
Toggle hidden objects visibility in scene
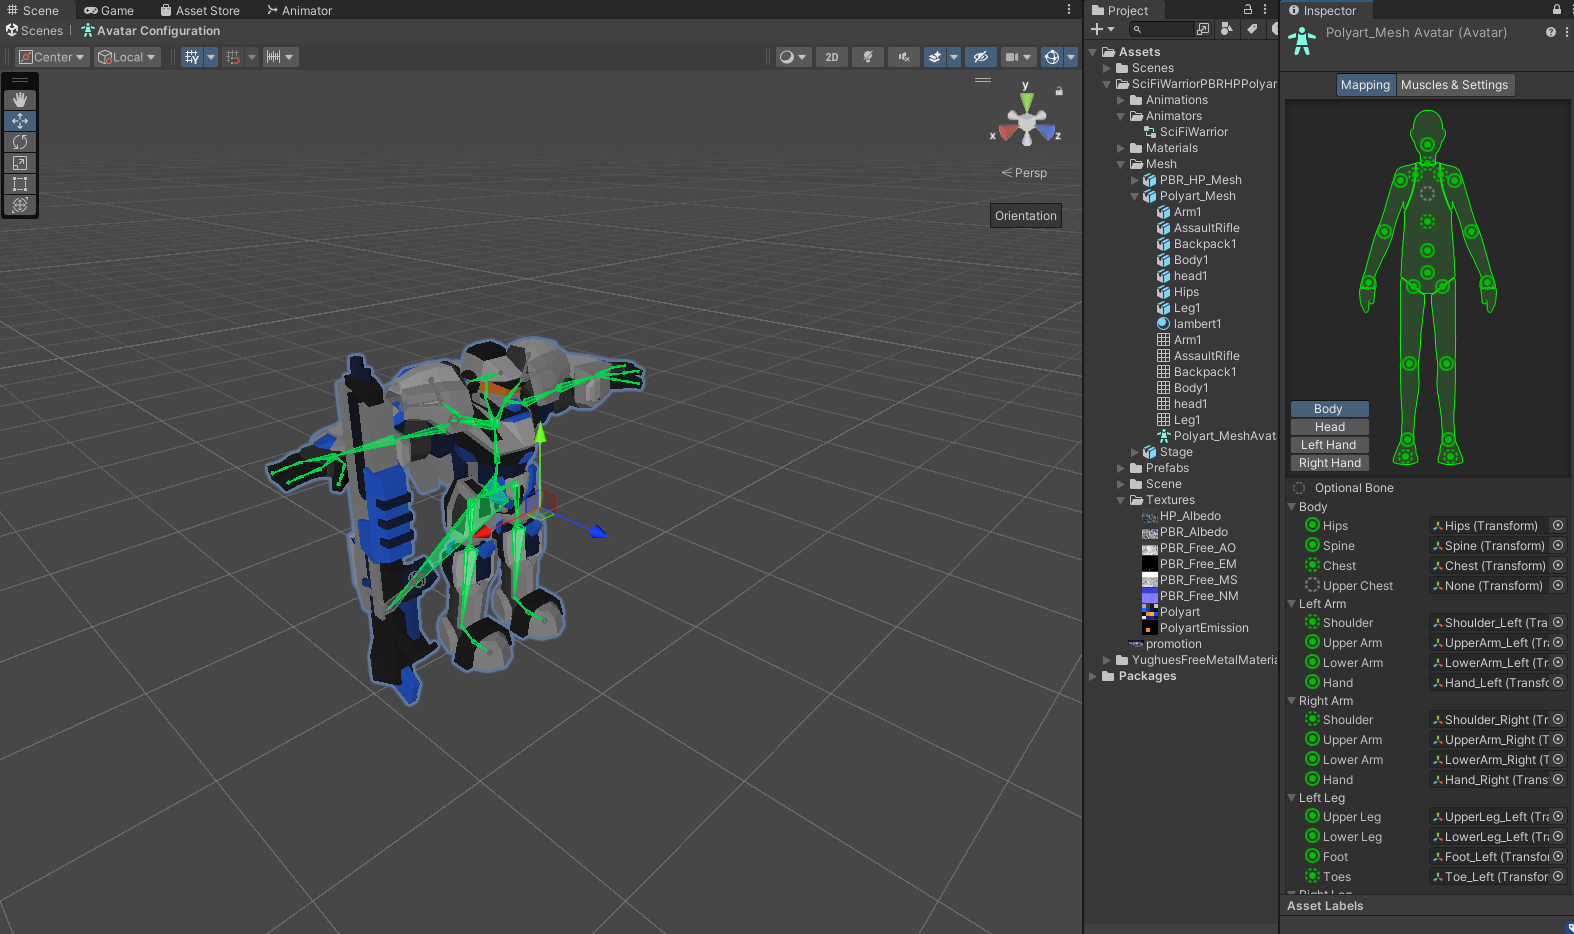tap(981, 57)
